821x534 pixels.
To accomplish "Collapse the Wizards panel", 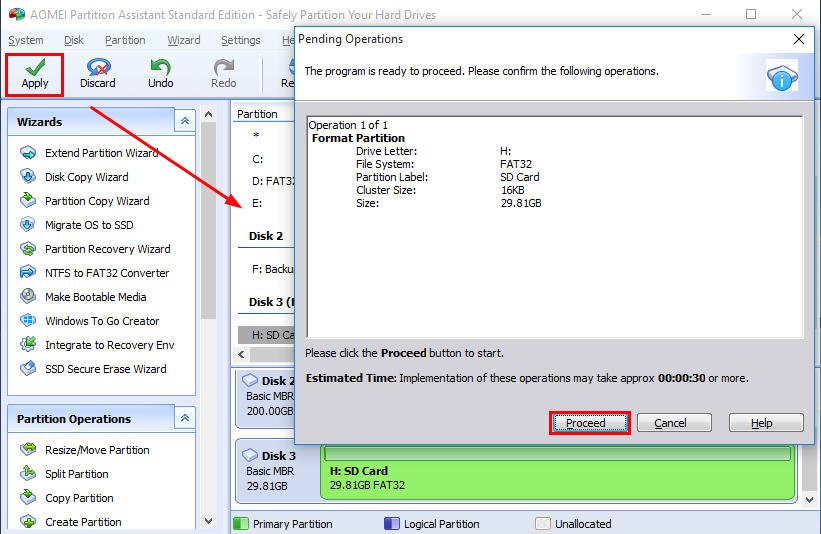I will click(x=185, y=121).
